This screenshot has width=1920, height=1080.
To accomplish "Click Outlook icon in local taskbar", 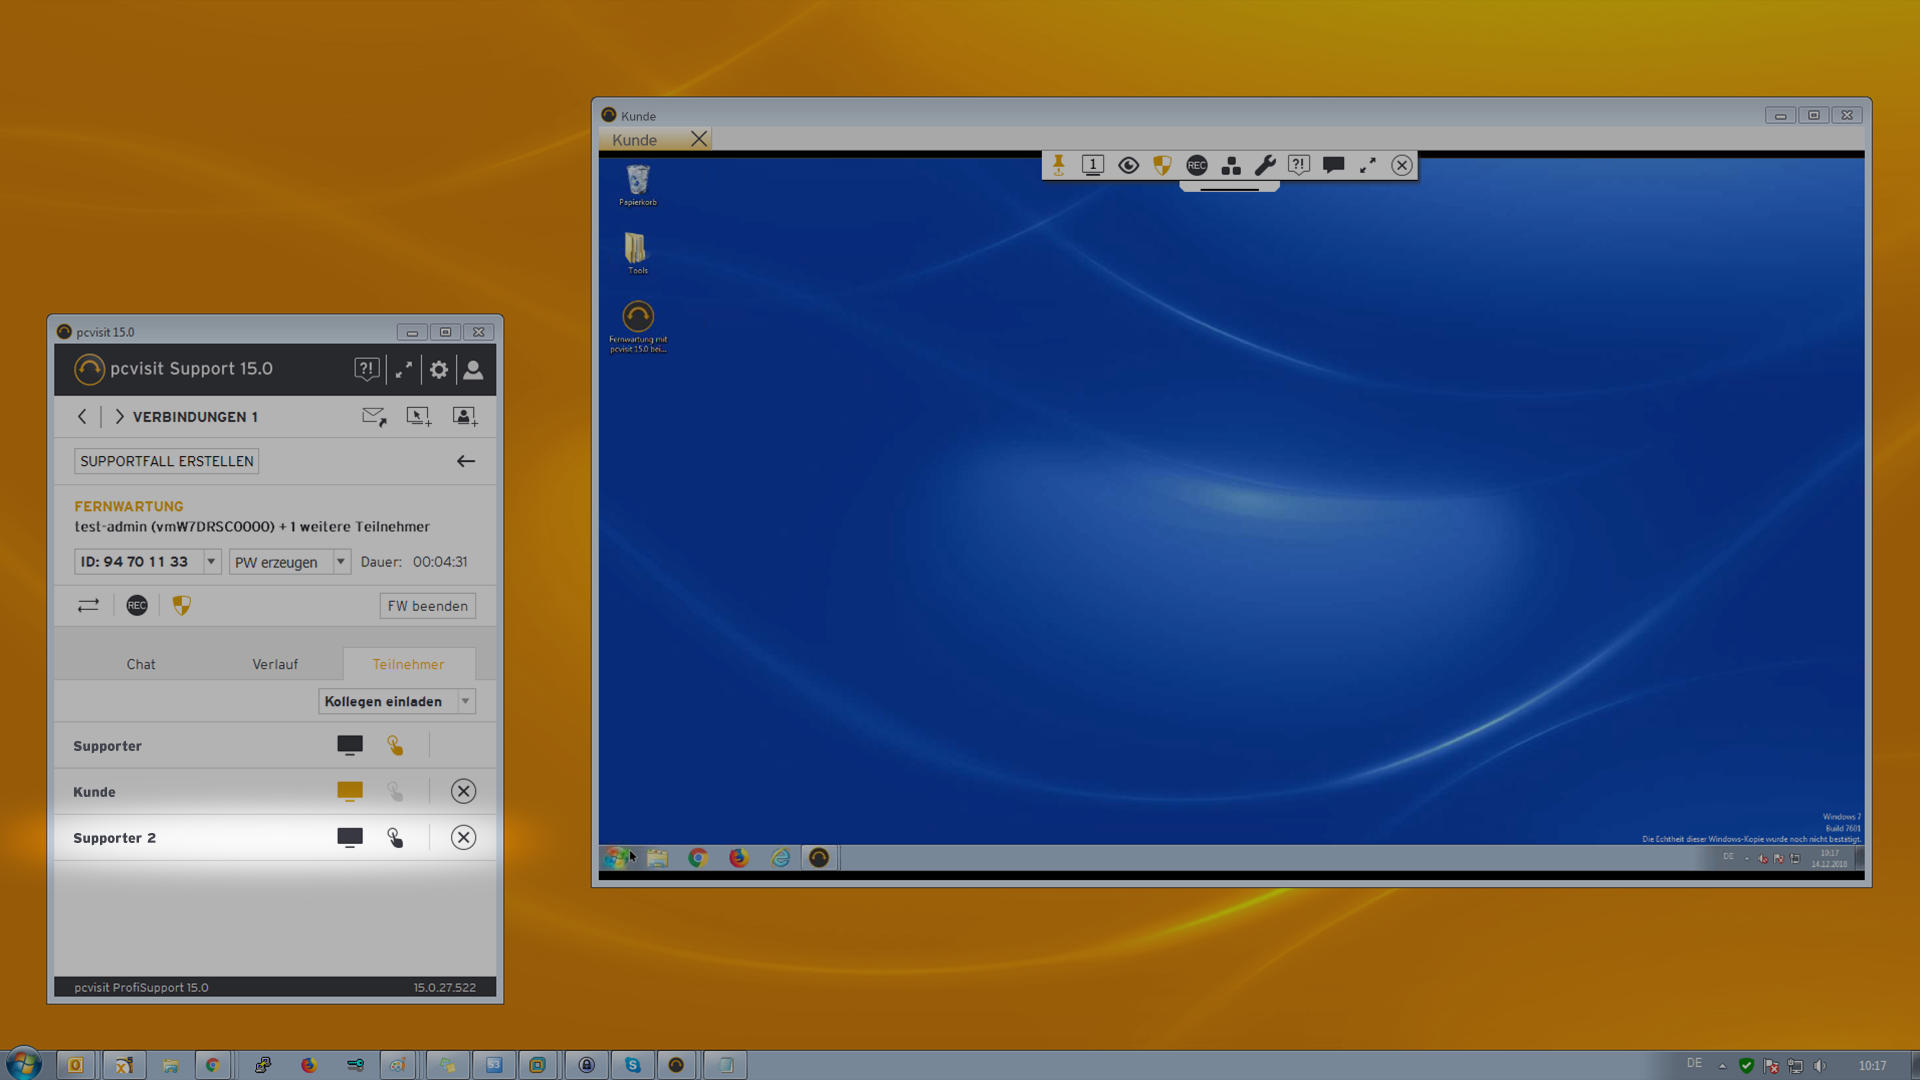I will pos(75,1065).
